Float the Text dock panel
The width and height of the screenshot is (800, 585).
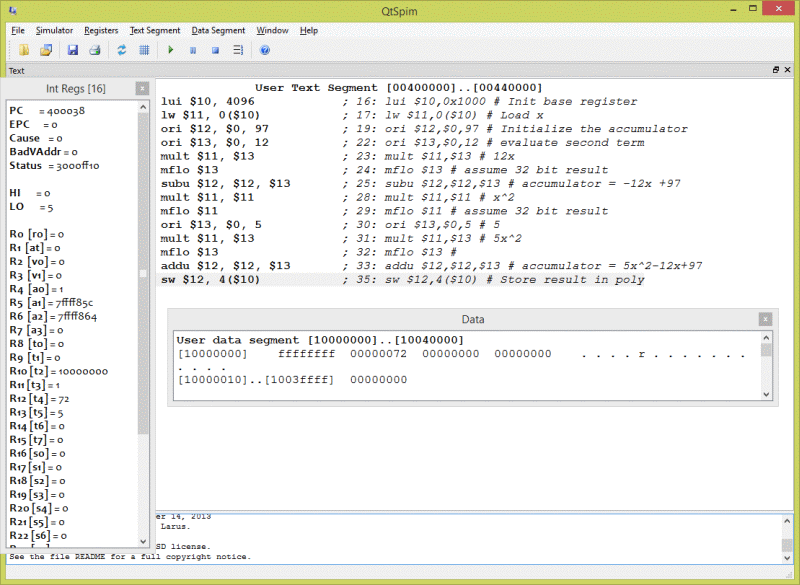pos(775,70)
